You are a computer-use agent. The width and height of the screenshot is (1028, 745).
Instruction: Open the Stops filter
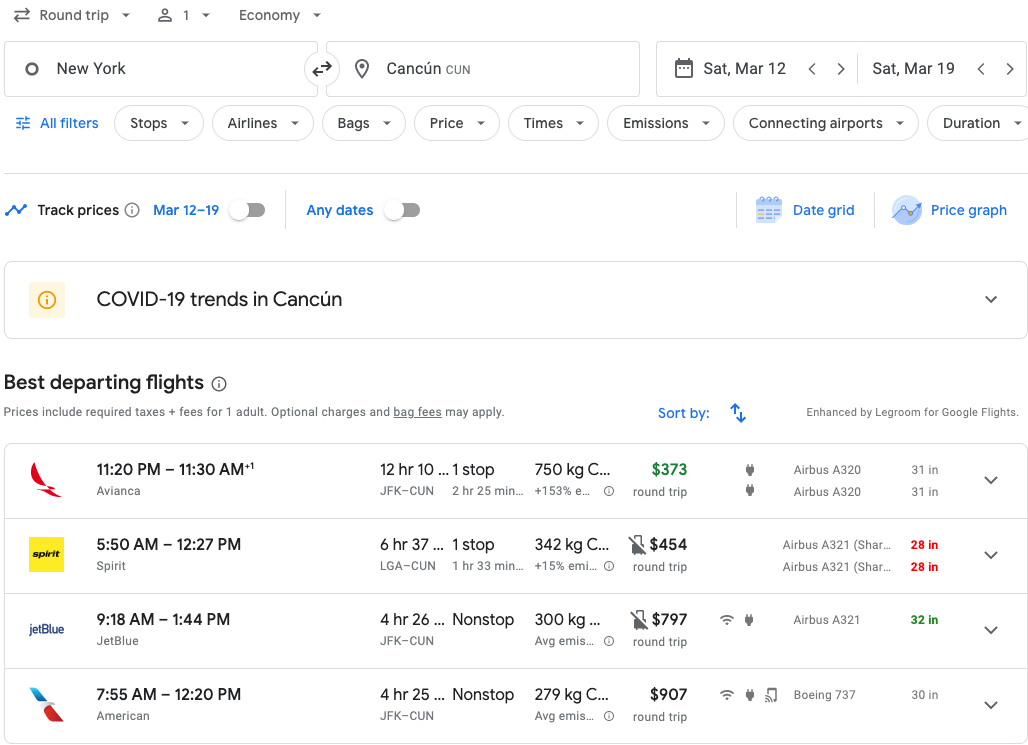pos(159,123)
